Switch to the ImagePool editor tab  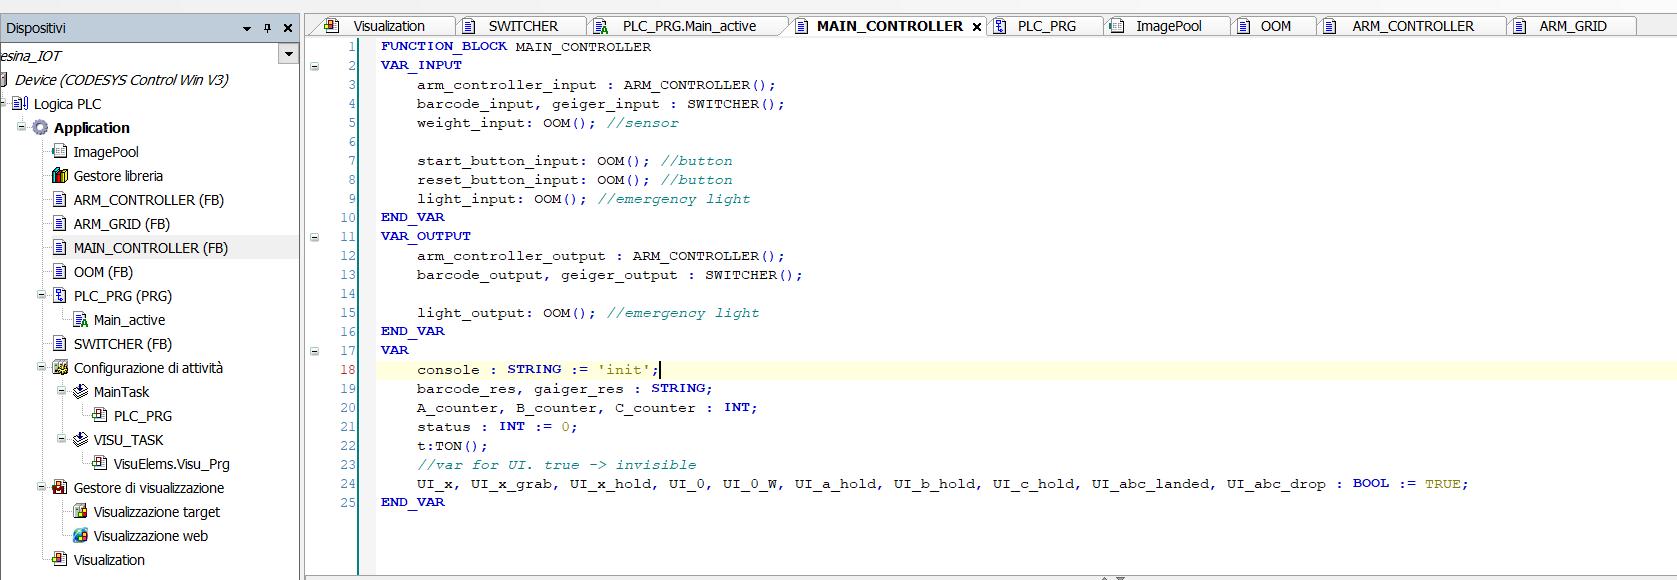(x=1168, y=26)
